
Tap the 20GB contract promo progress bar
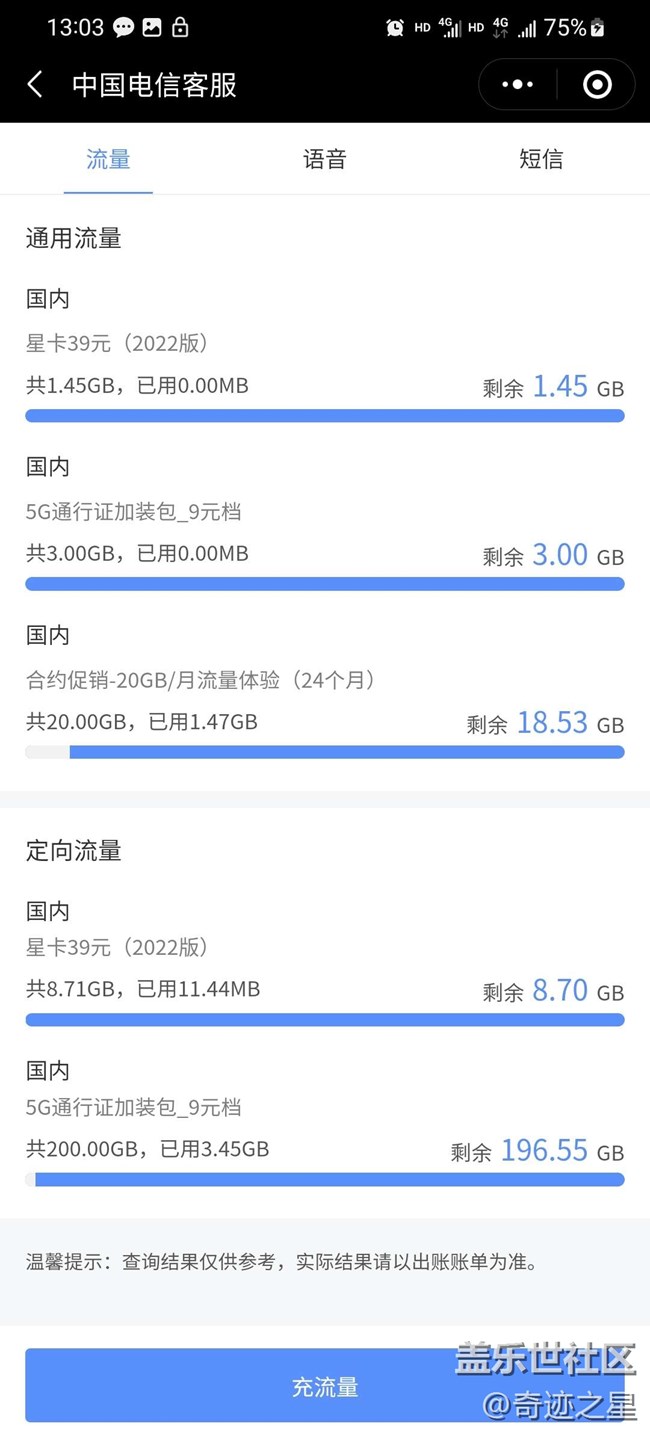[325, 752]
